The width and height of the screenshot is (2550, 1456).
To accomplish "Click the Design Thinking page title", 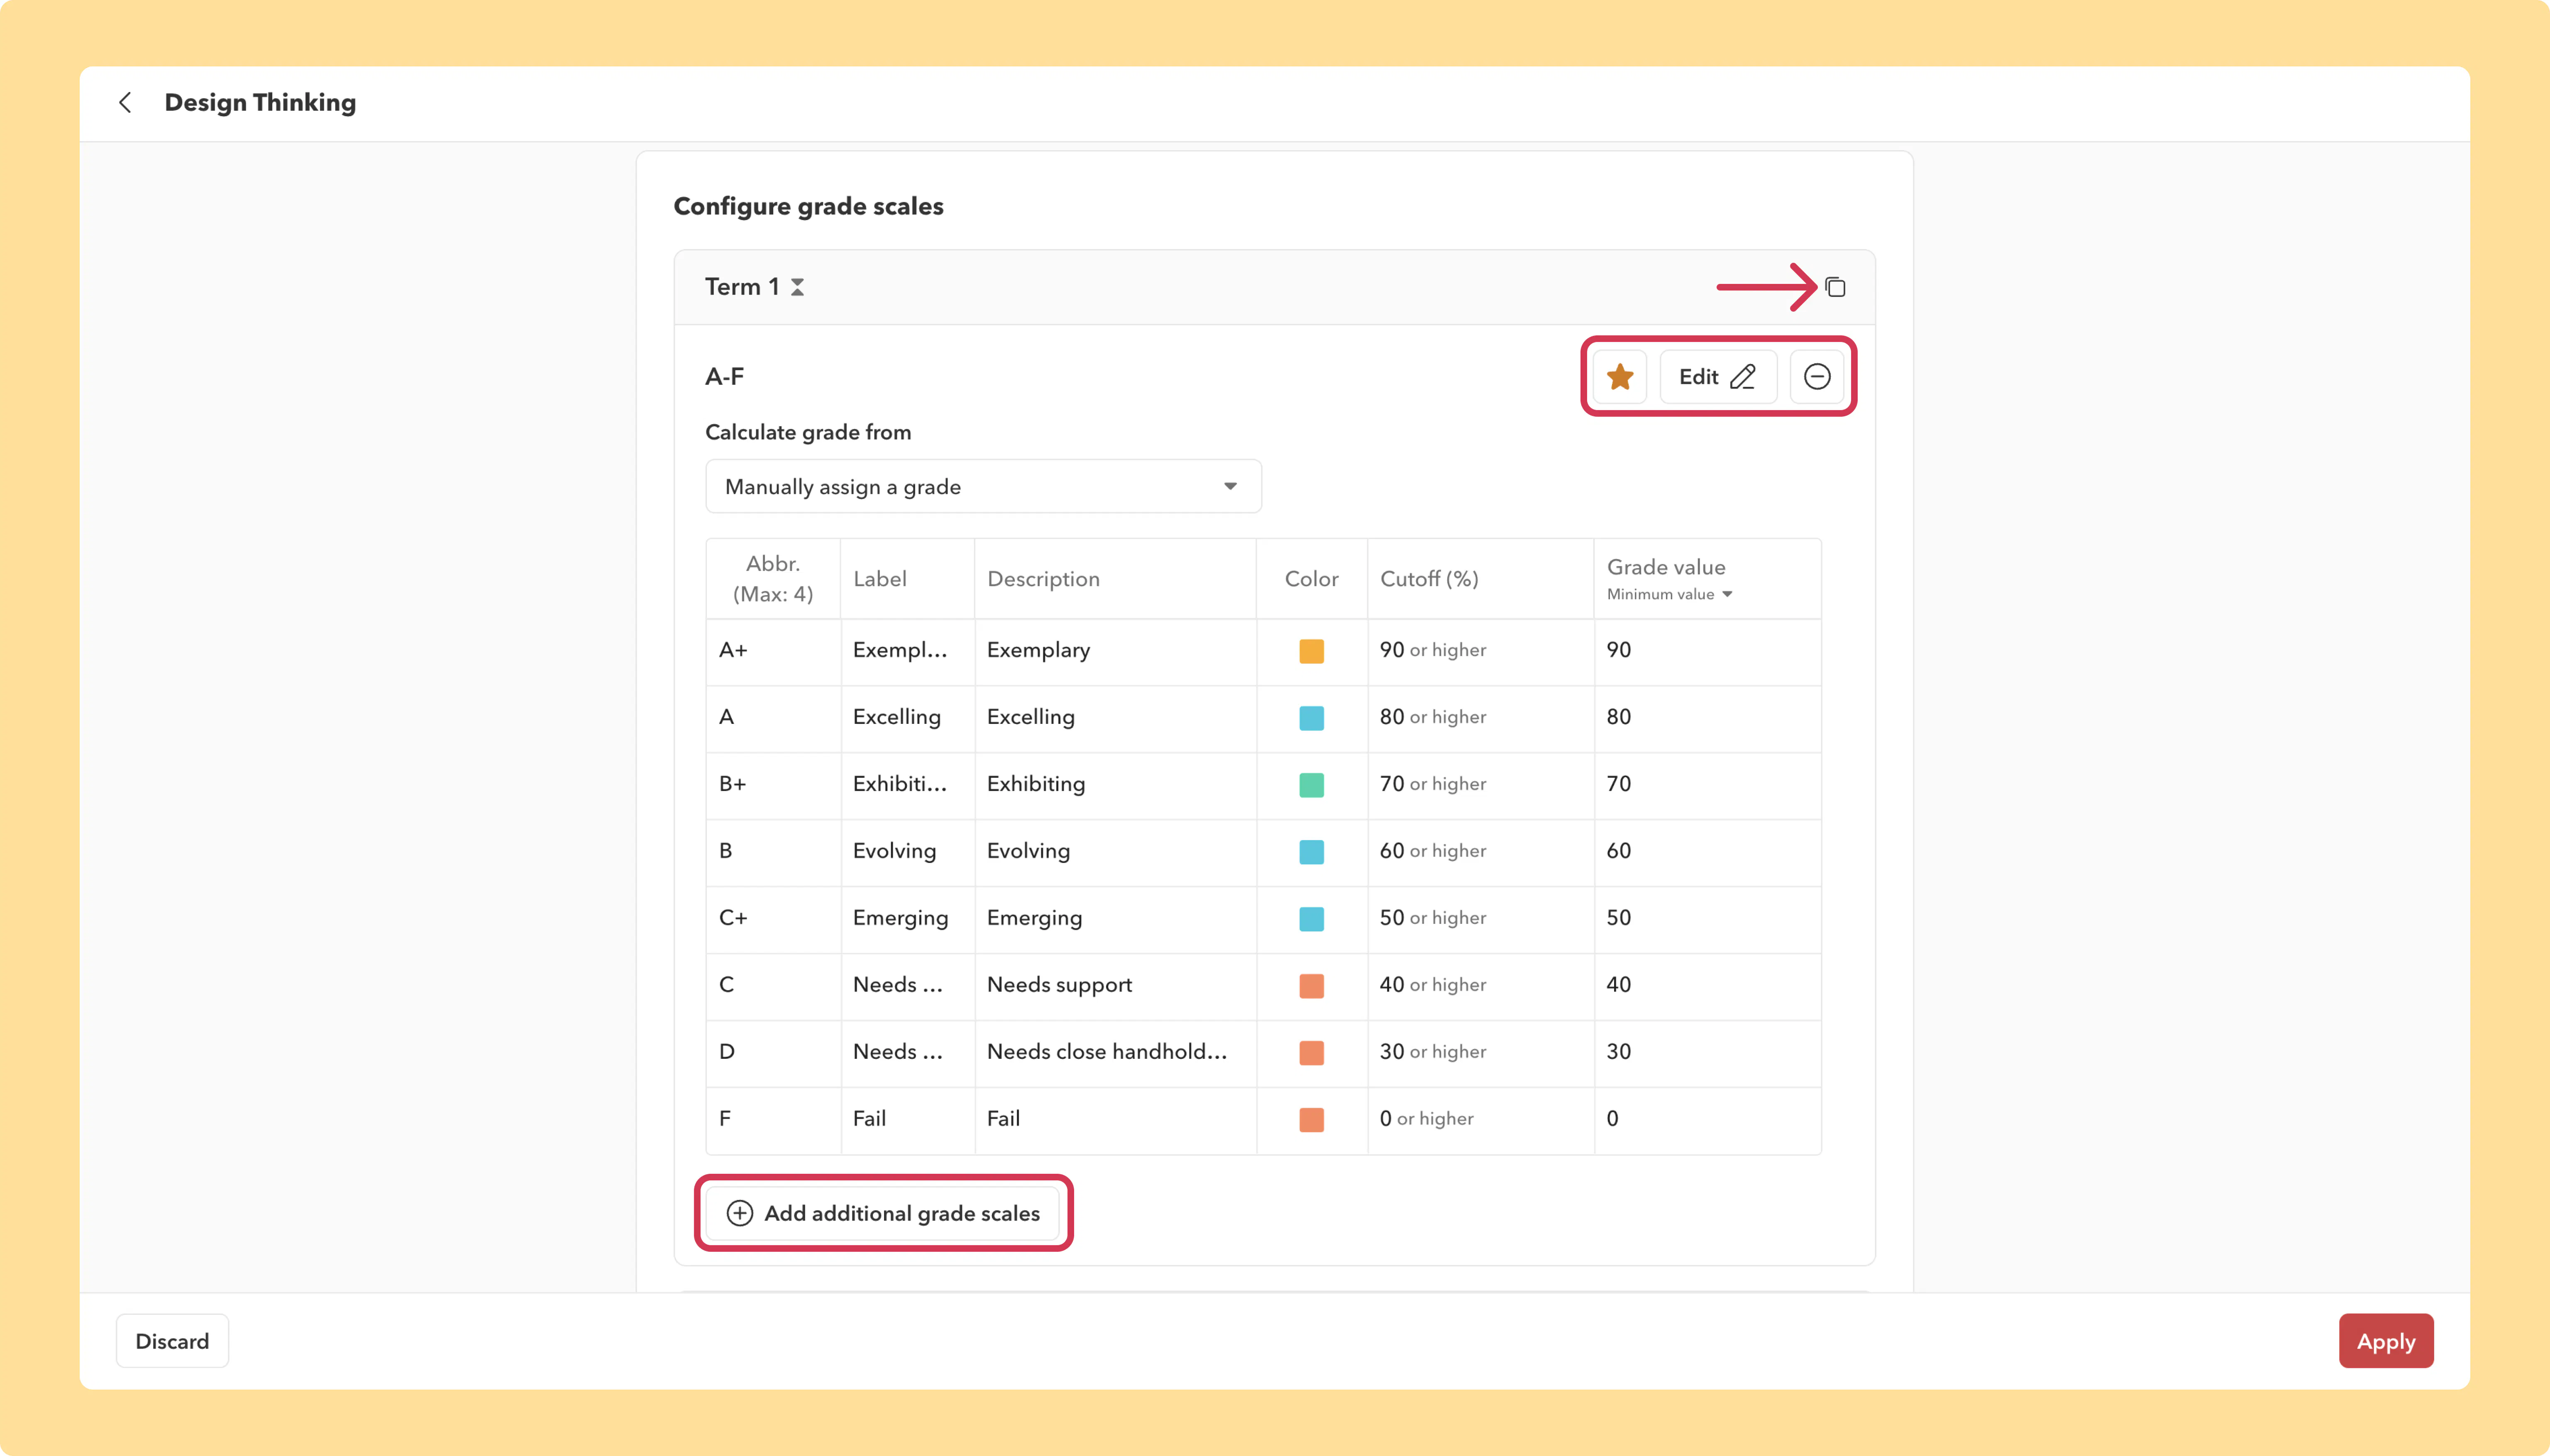I will [x=260, y=102].
